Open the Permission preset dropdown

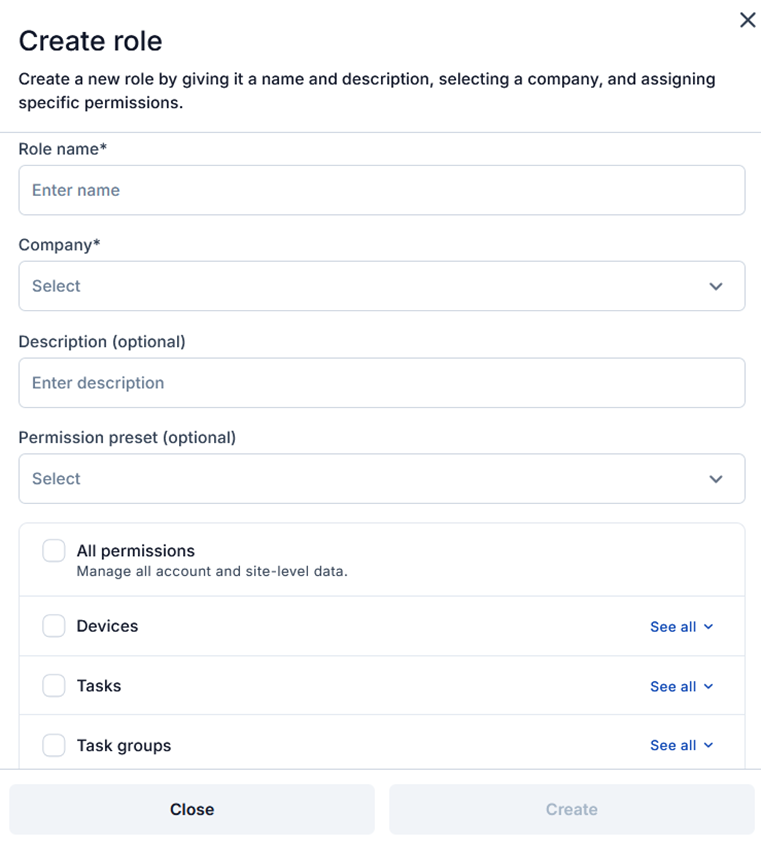coord(381,479)
